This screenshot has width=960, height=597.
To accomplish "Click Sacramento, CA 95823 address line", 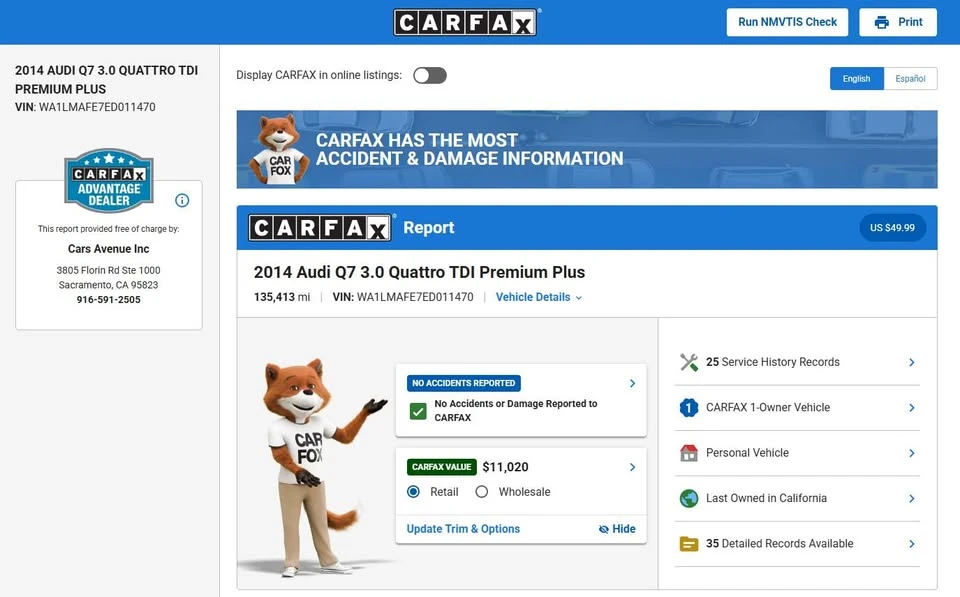I will 108,285.
